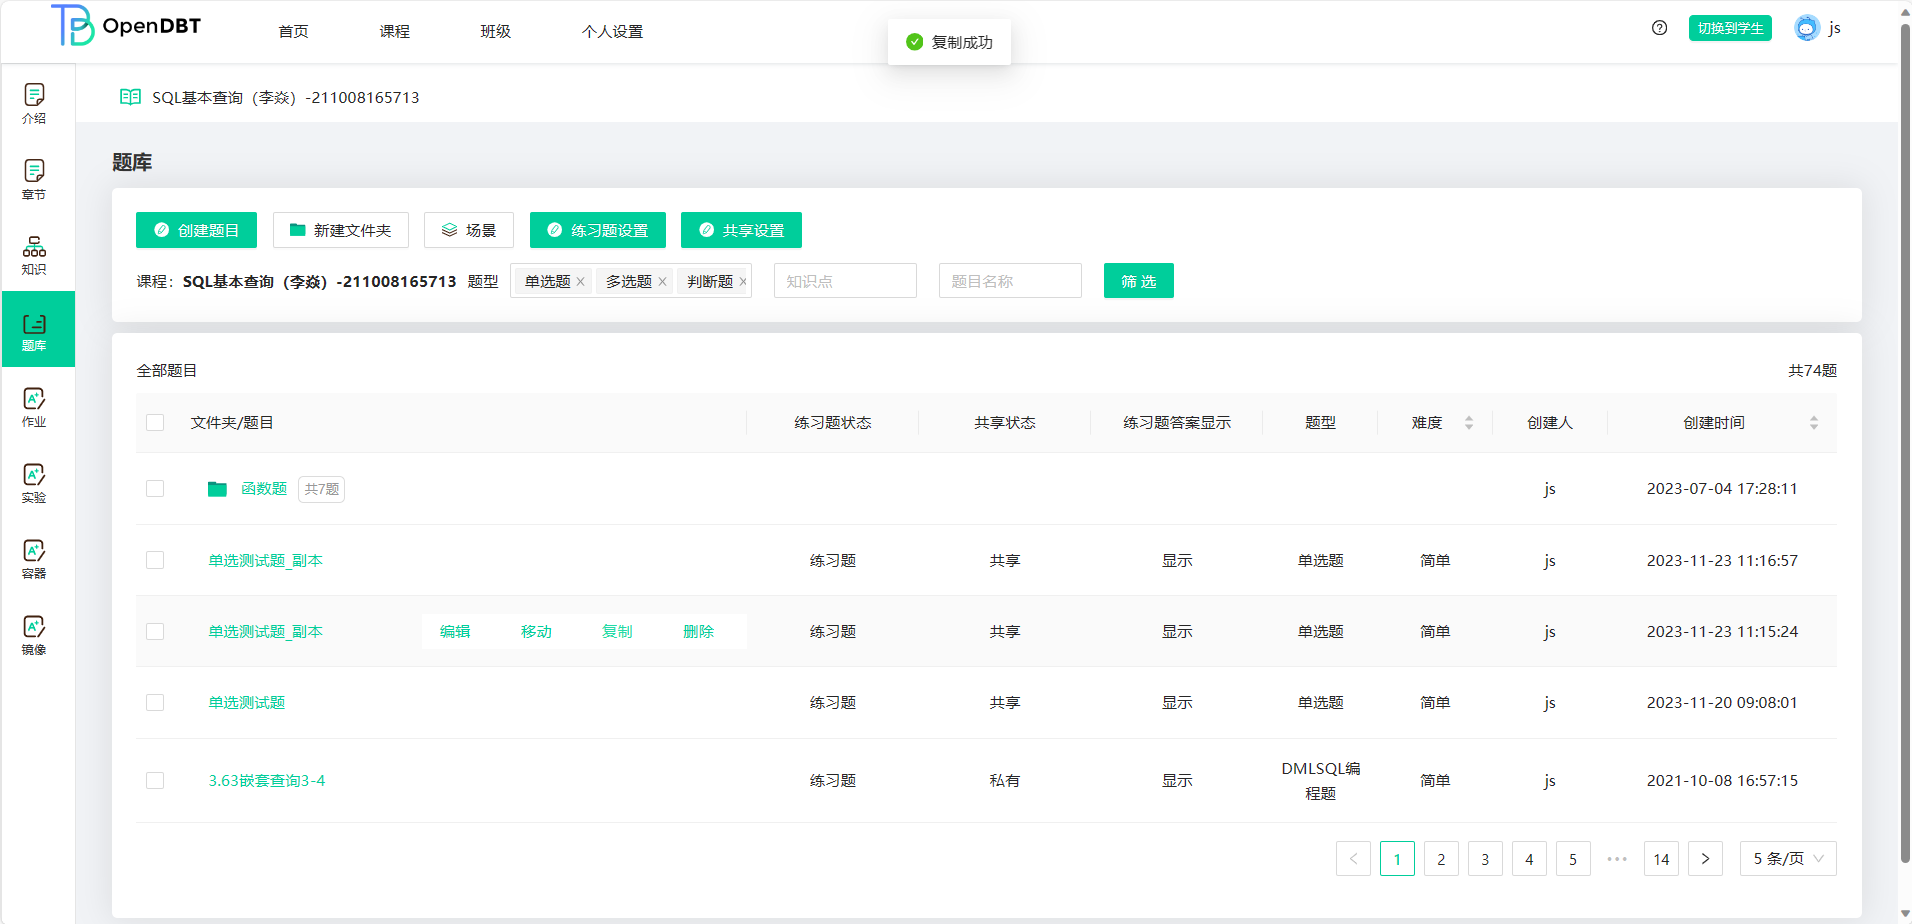Open the 单选测试题 question link
Screen dimensions: 1912x924
pos(247,703)
